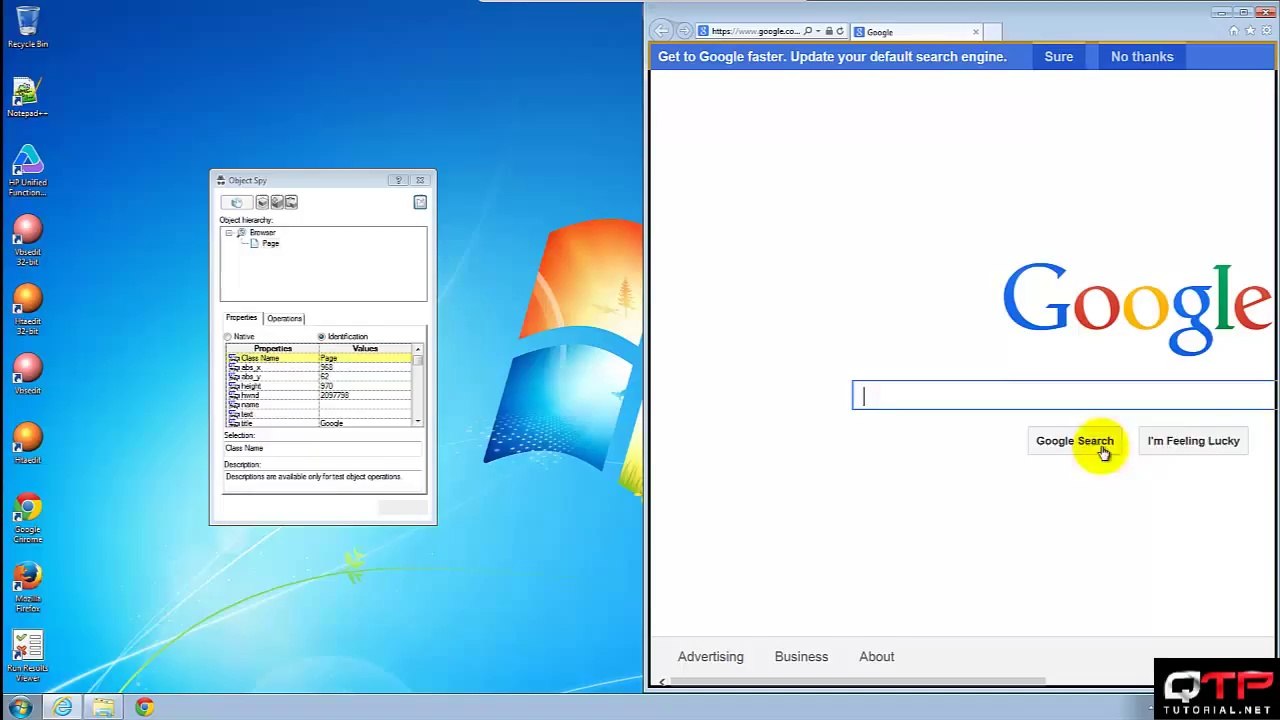This screenshot has height=720, width=1280.
Task: Open a new tab in Internet Explorer
Action: 993,32
